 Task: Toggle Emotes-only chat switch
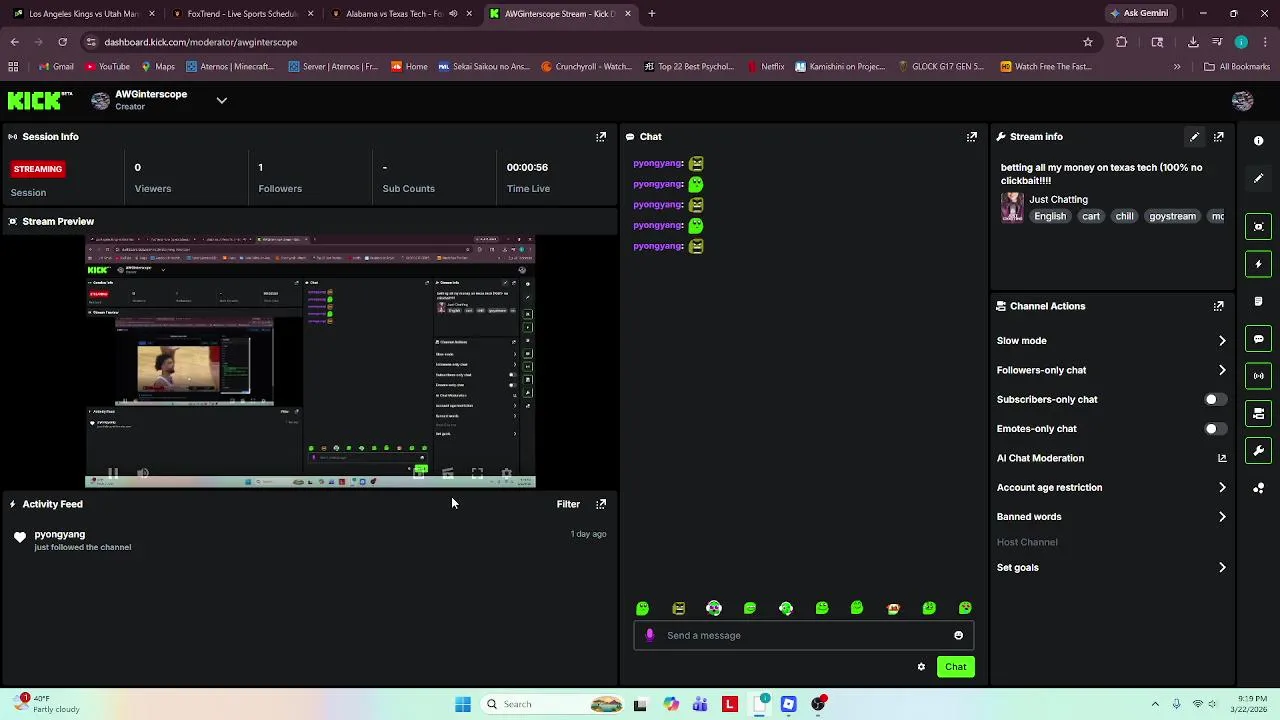1214,429
